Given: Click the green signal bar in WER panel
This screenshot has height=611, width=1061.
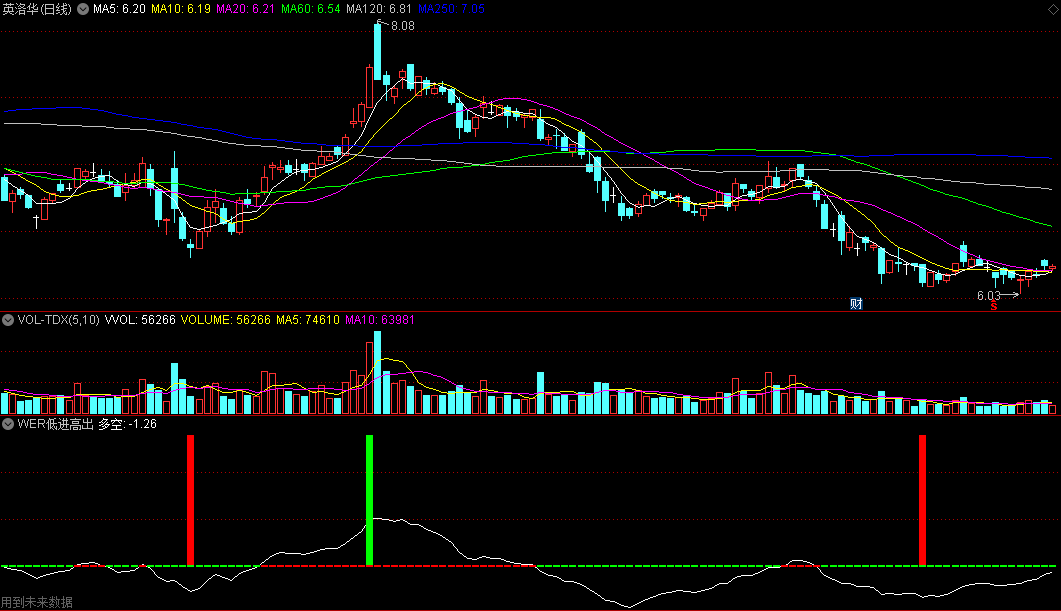Looking at the screenshot, I should 369,500.
